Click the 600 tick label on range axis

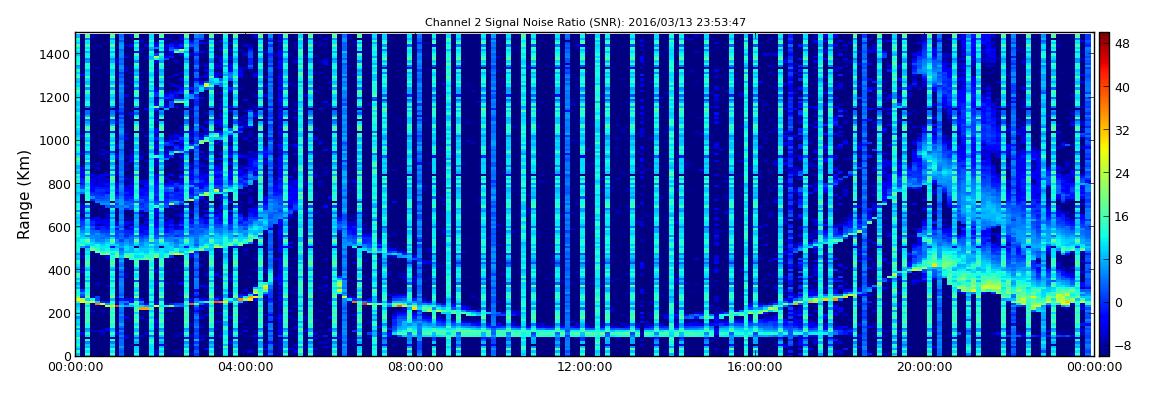pyautogui.click(x=59, y=227)
